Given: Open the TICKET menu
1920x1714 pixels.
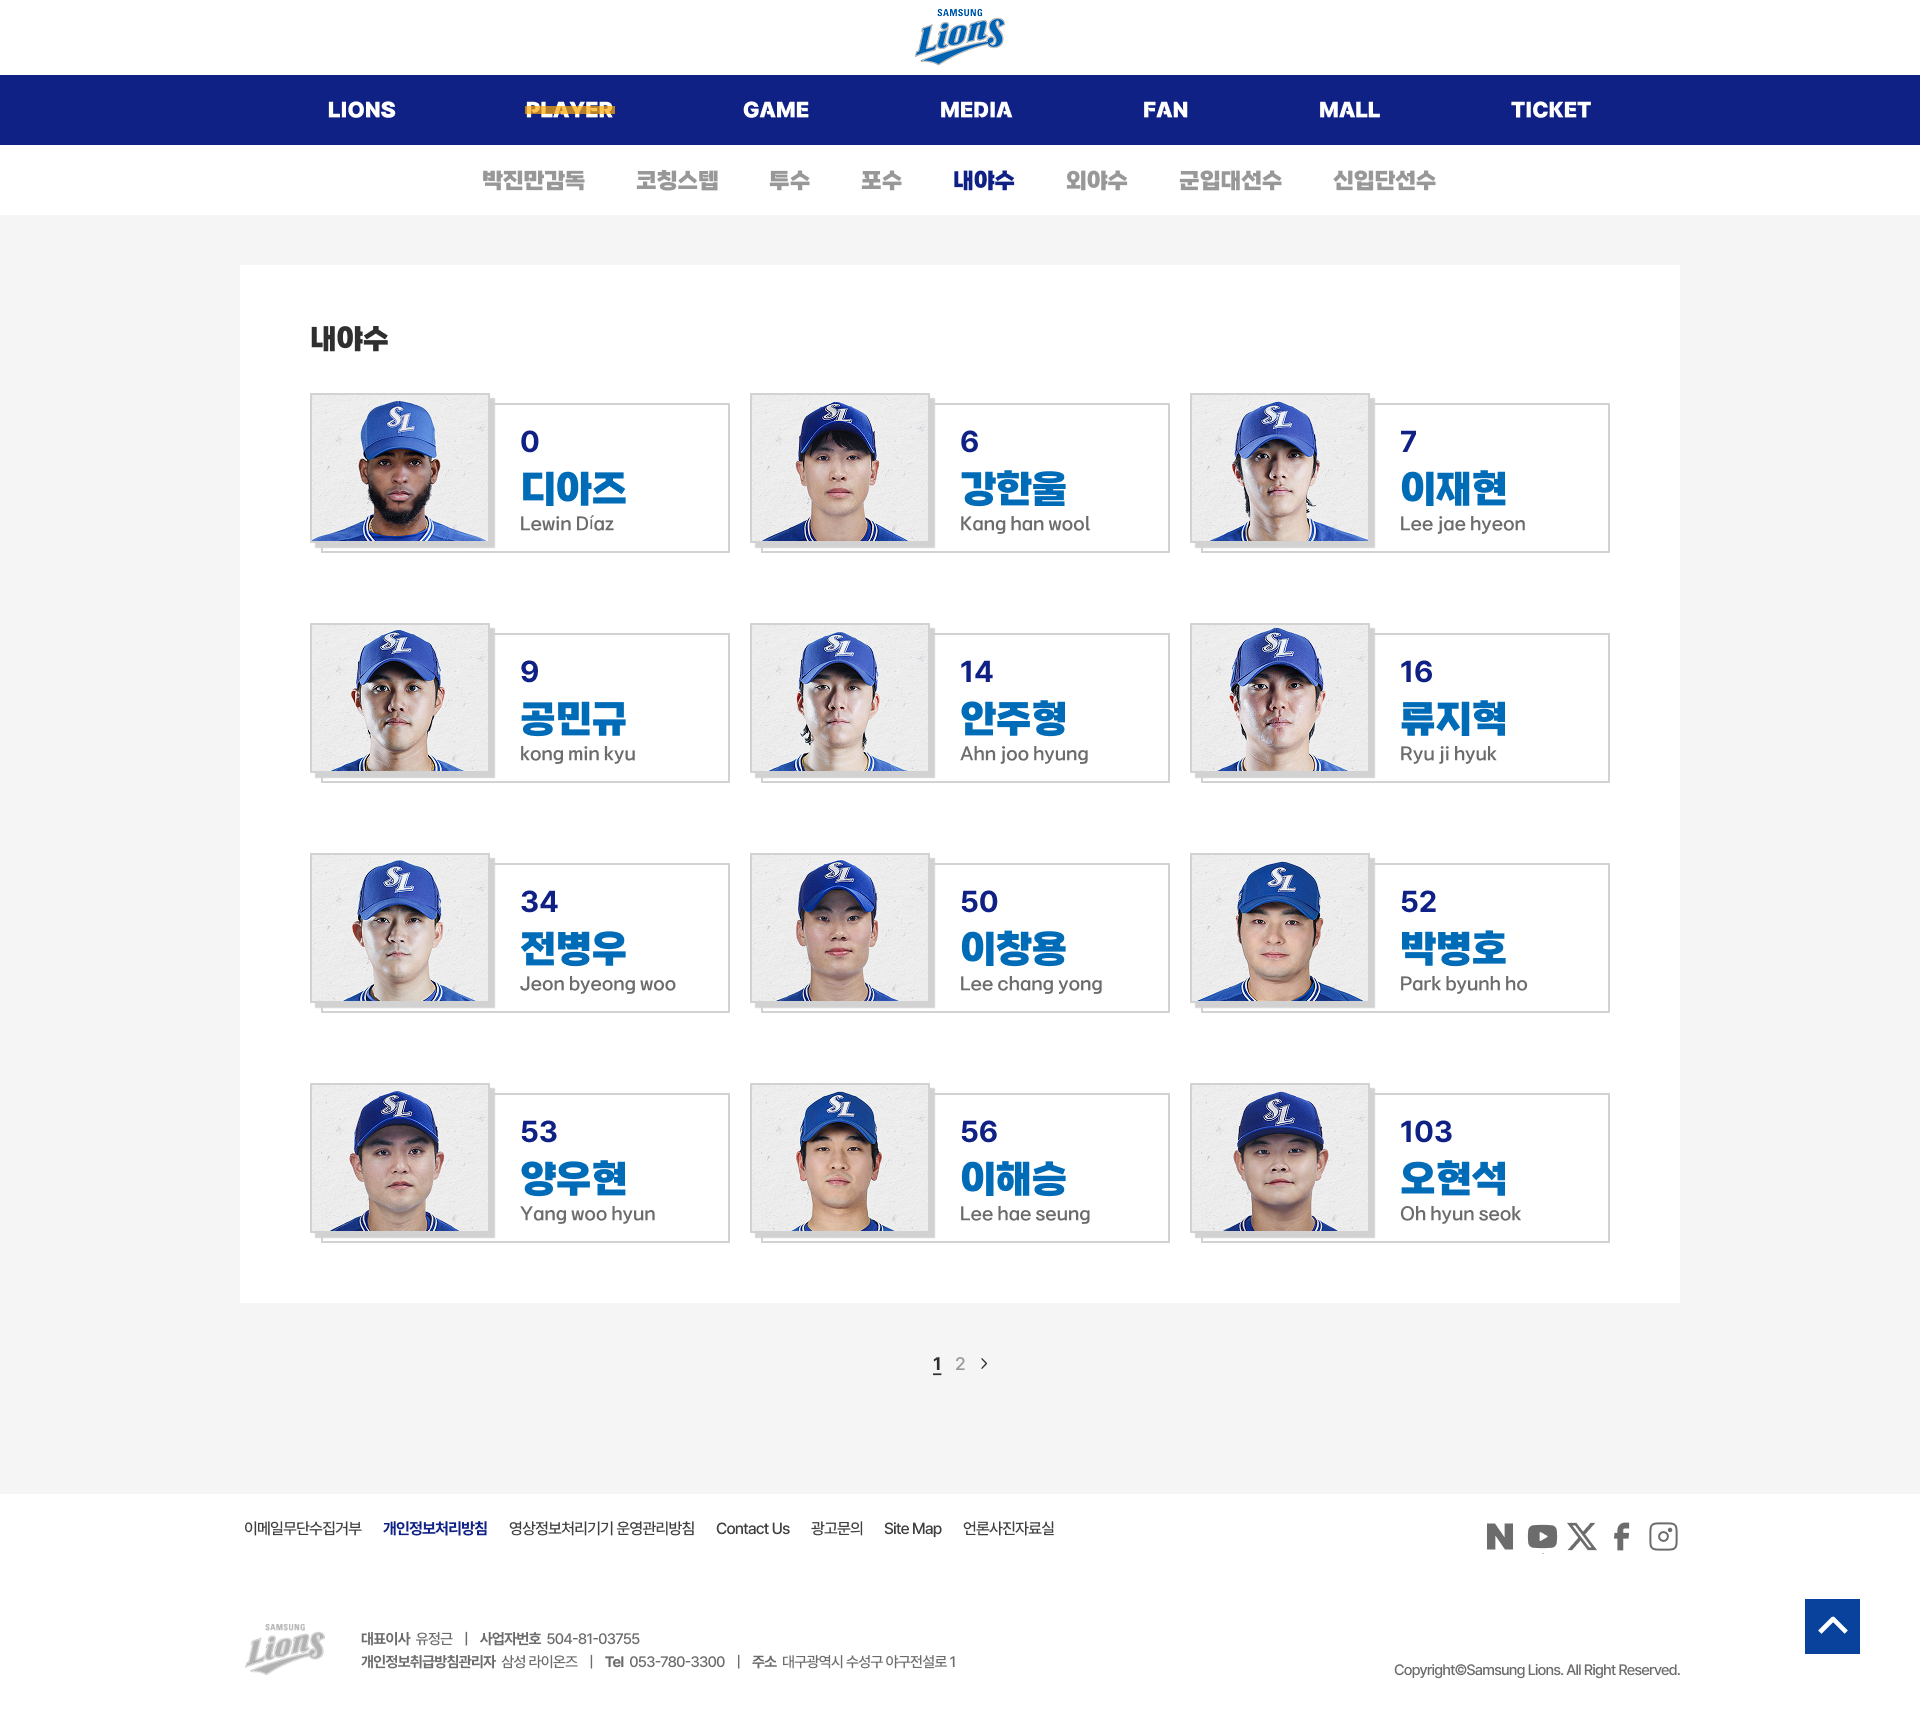Looking at the screenshot, I should coord(1550,110).
